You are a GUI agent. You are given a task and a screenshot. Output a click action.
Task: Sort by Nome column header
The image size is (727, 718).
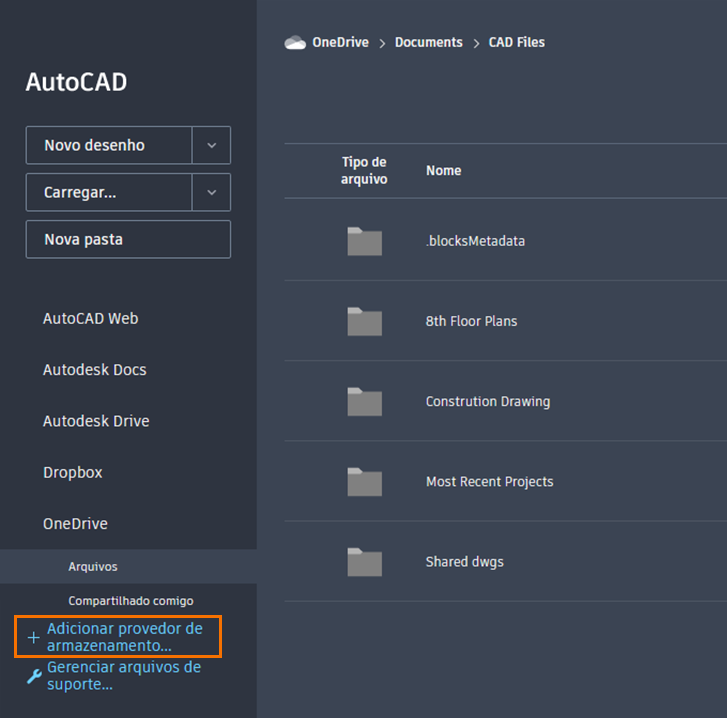point(444,171)
